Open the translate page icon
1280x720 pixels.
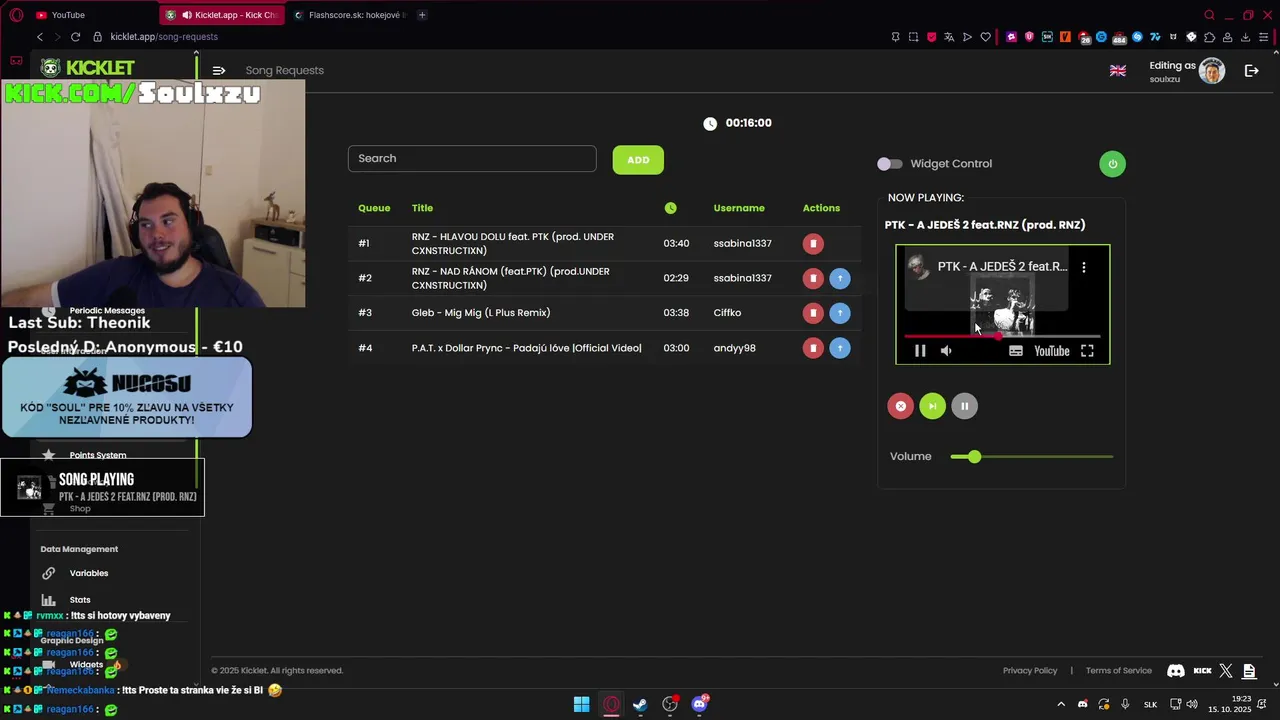[949, 37]
